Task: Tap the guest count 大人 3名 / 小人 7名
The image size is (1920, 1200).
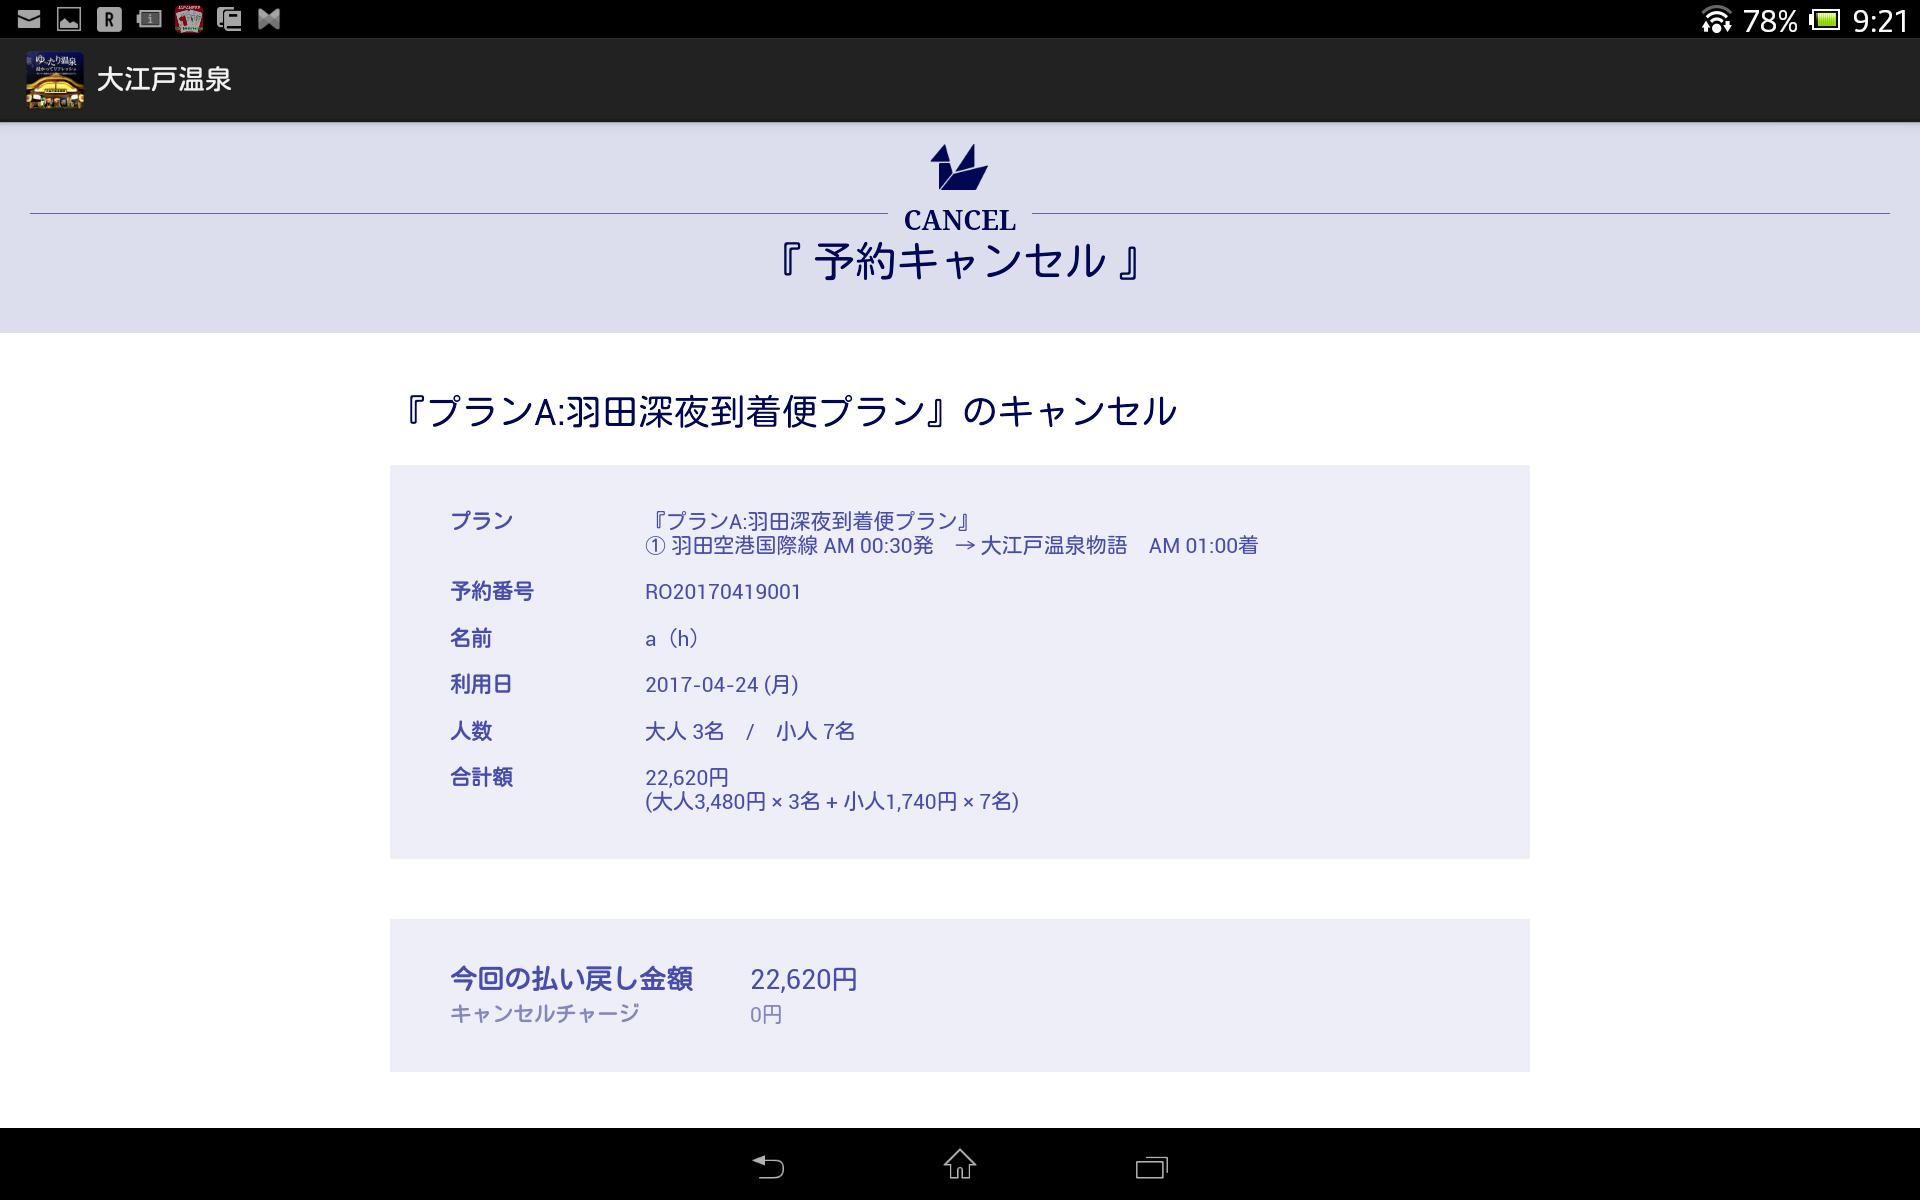Action: 750,731
